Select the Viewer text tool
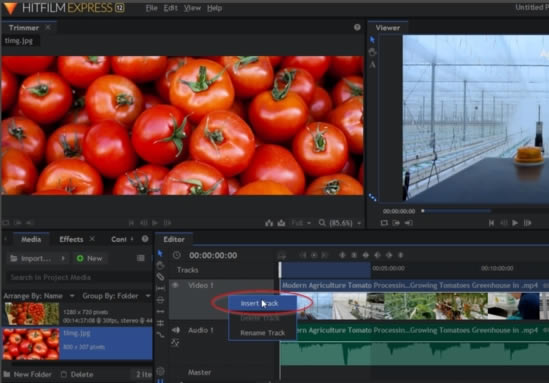The width and height of the screenshot is (549, 383). 373,65
